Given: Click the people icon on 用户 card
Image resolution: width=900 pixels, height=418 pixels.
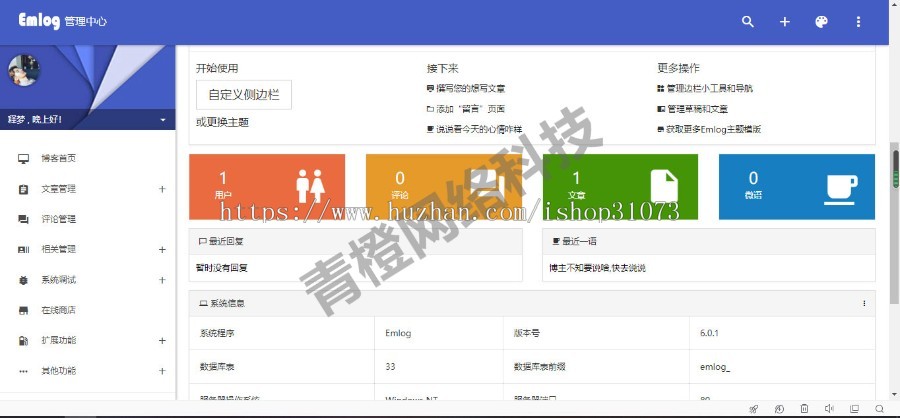Looking at the screenshot, I should tap(311, 186).
